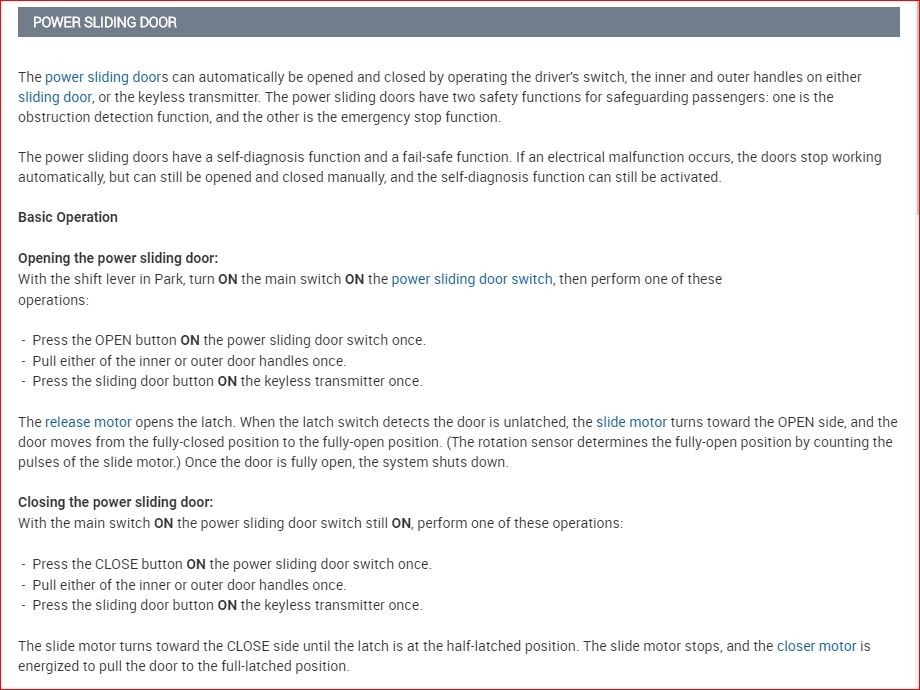Viewport: 920px width, 690px height.
Task: Click the "release motor" link
Action: pos(88,422)
